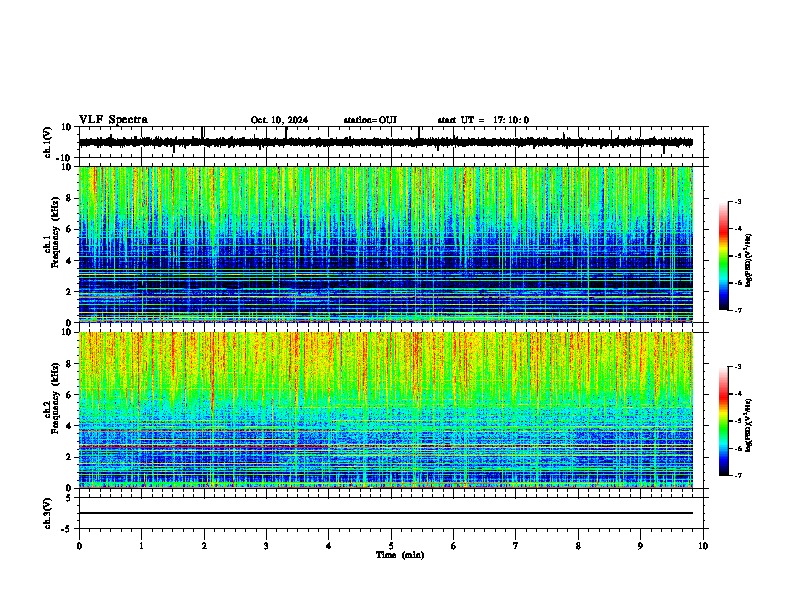The image size is (792, 612).
Task: Click the "Time (min)" x-axis label
Action: coord(400,555)
